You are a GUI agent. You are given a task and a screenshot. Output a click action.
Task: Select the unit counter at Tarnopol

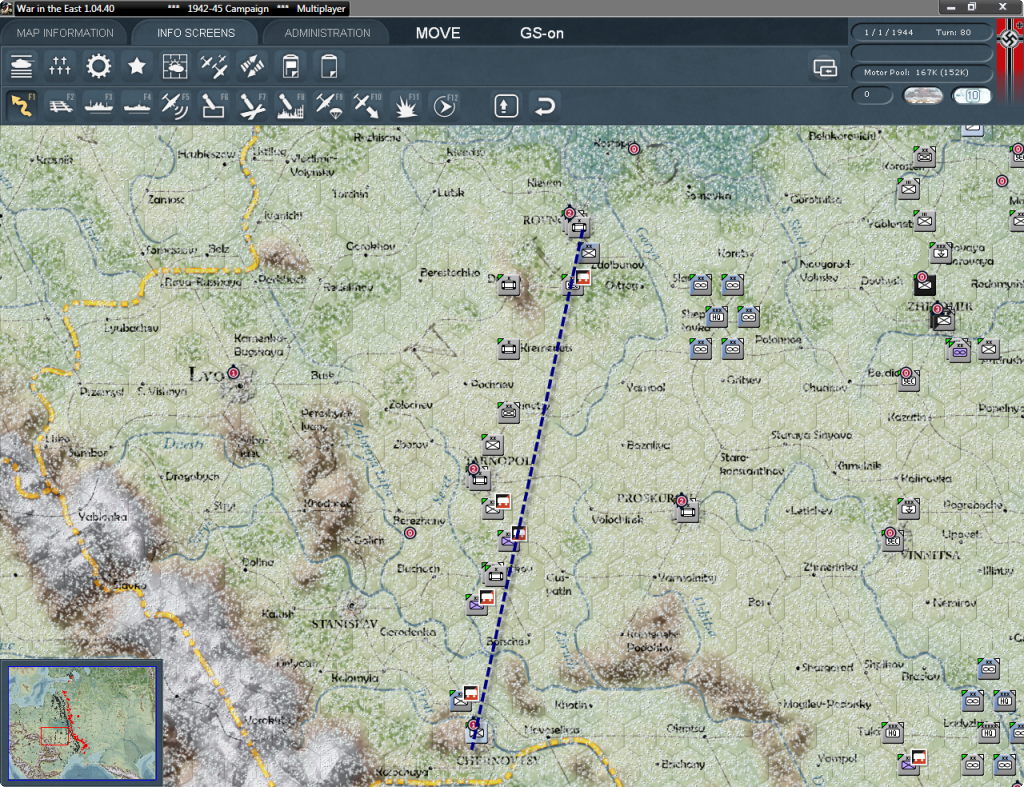[x=479, y=479]
